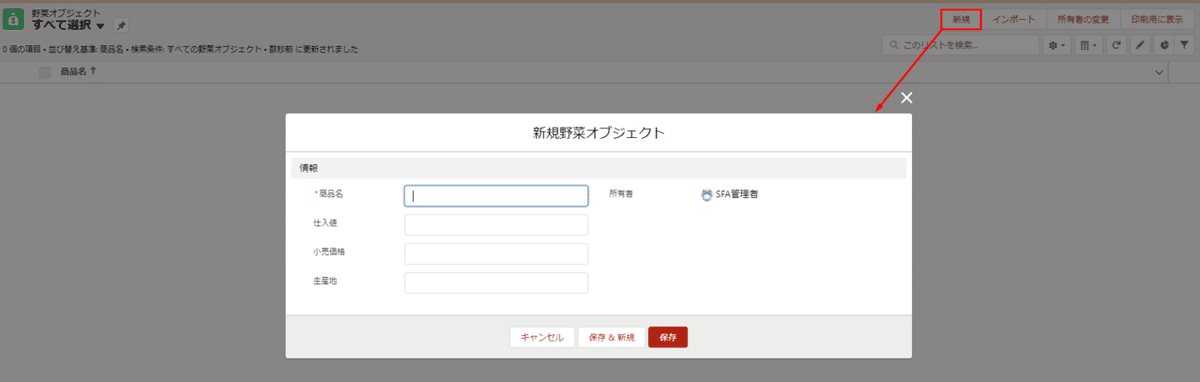Click the SFA管理者 owner avatar icon
1200x382 pixels.
click(707, 195)
